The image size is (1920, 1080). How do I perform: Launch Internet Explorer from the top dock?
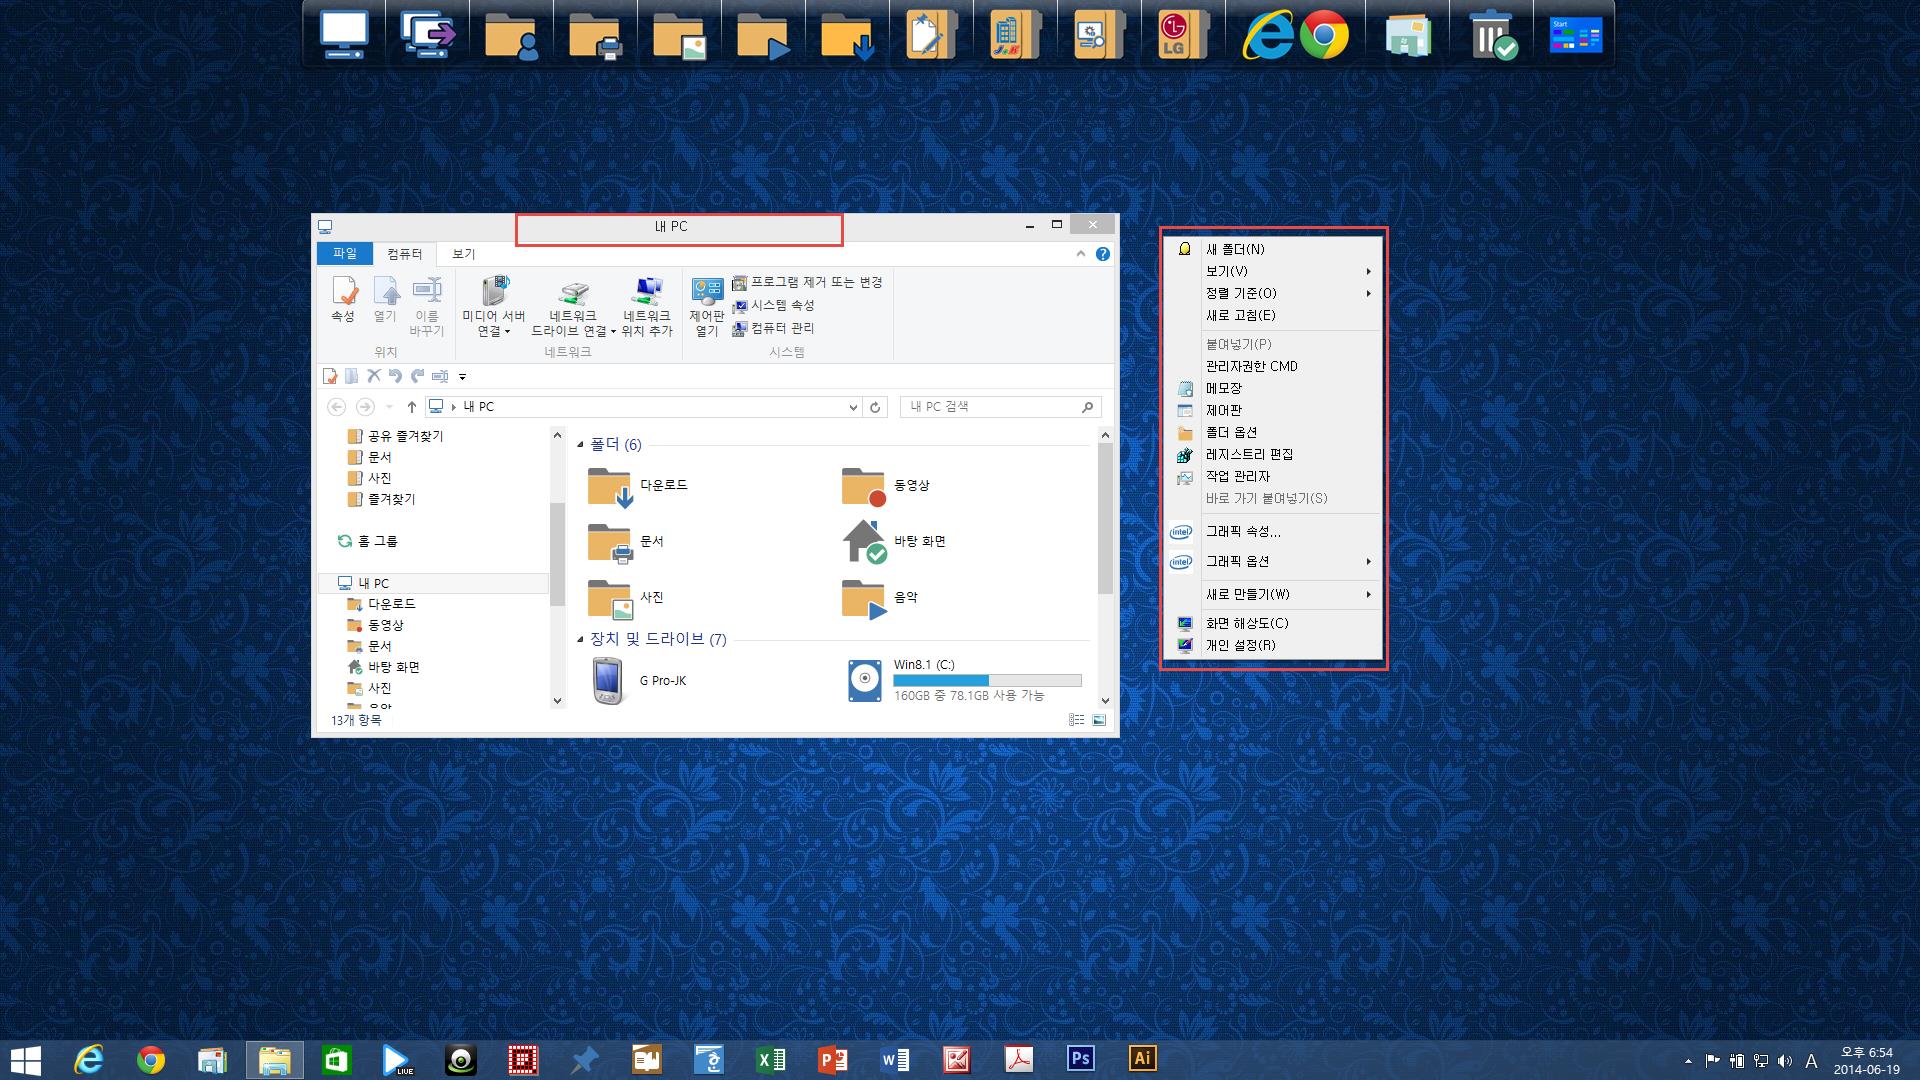(1267, 36)
